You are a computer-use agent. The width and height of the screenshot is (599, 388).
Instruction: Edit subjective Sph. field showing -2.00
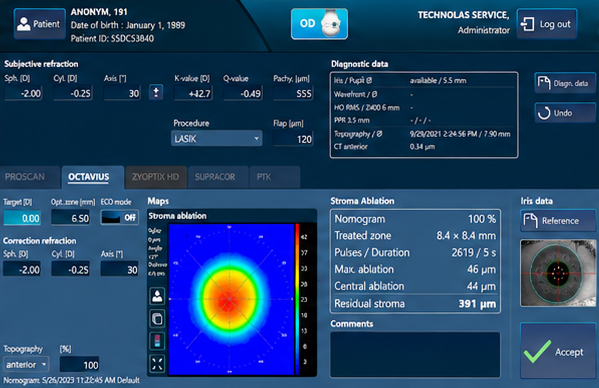point(23,93)
